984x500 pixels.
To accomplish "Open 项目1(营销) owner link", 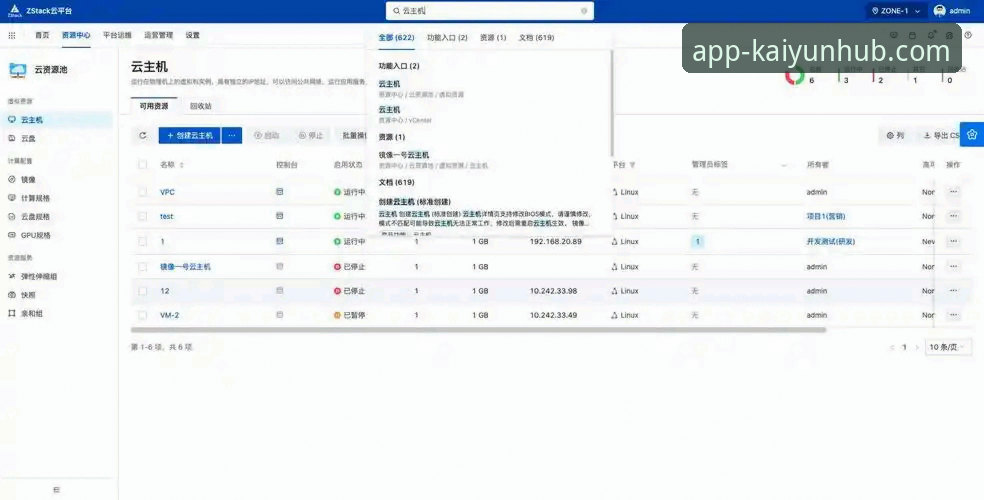I will click(826, 216).
